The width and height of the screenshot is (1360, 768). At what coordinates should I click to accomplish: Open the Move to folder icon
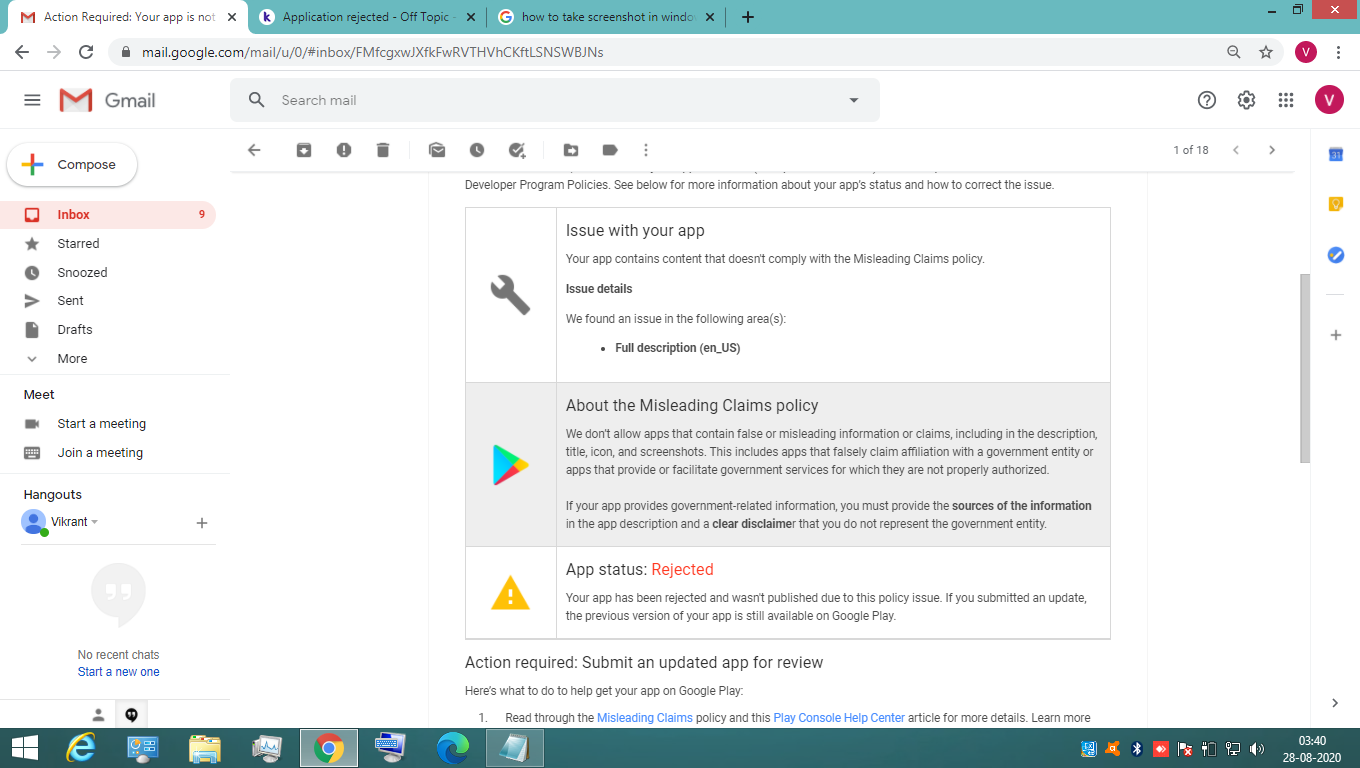[571, 150]
